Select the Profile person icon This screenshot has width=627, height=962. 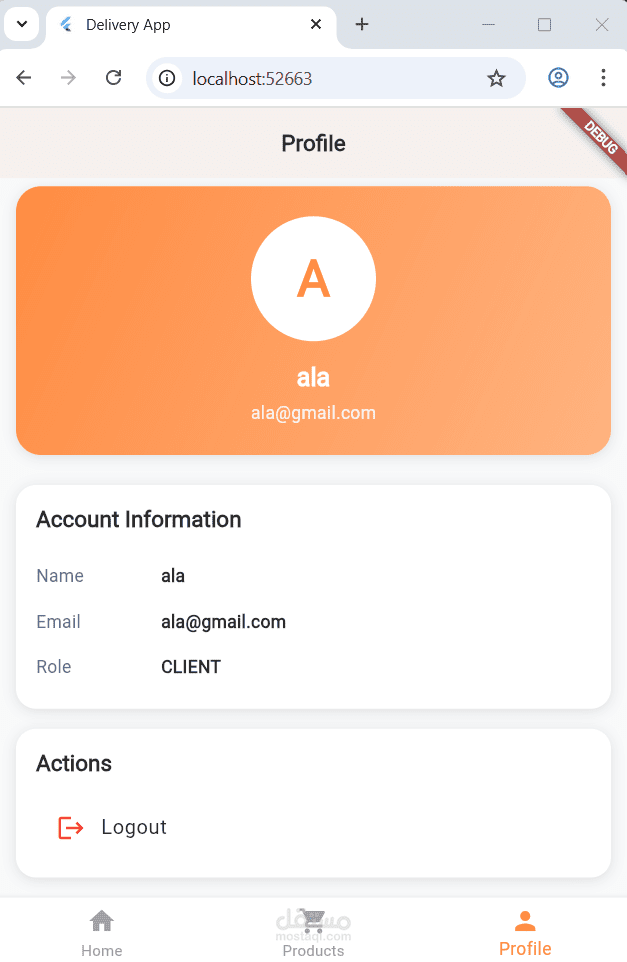tap(525, 921)
